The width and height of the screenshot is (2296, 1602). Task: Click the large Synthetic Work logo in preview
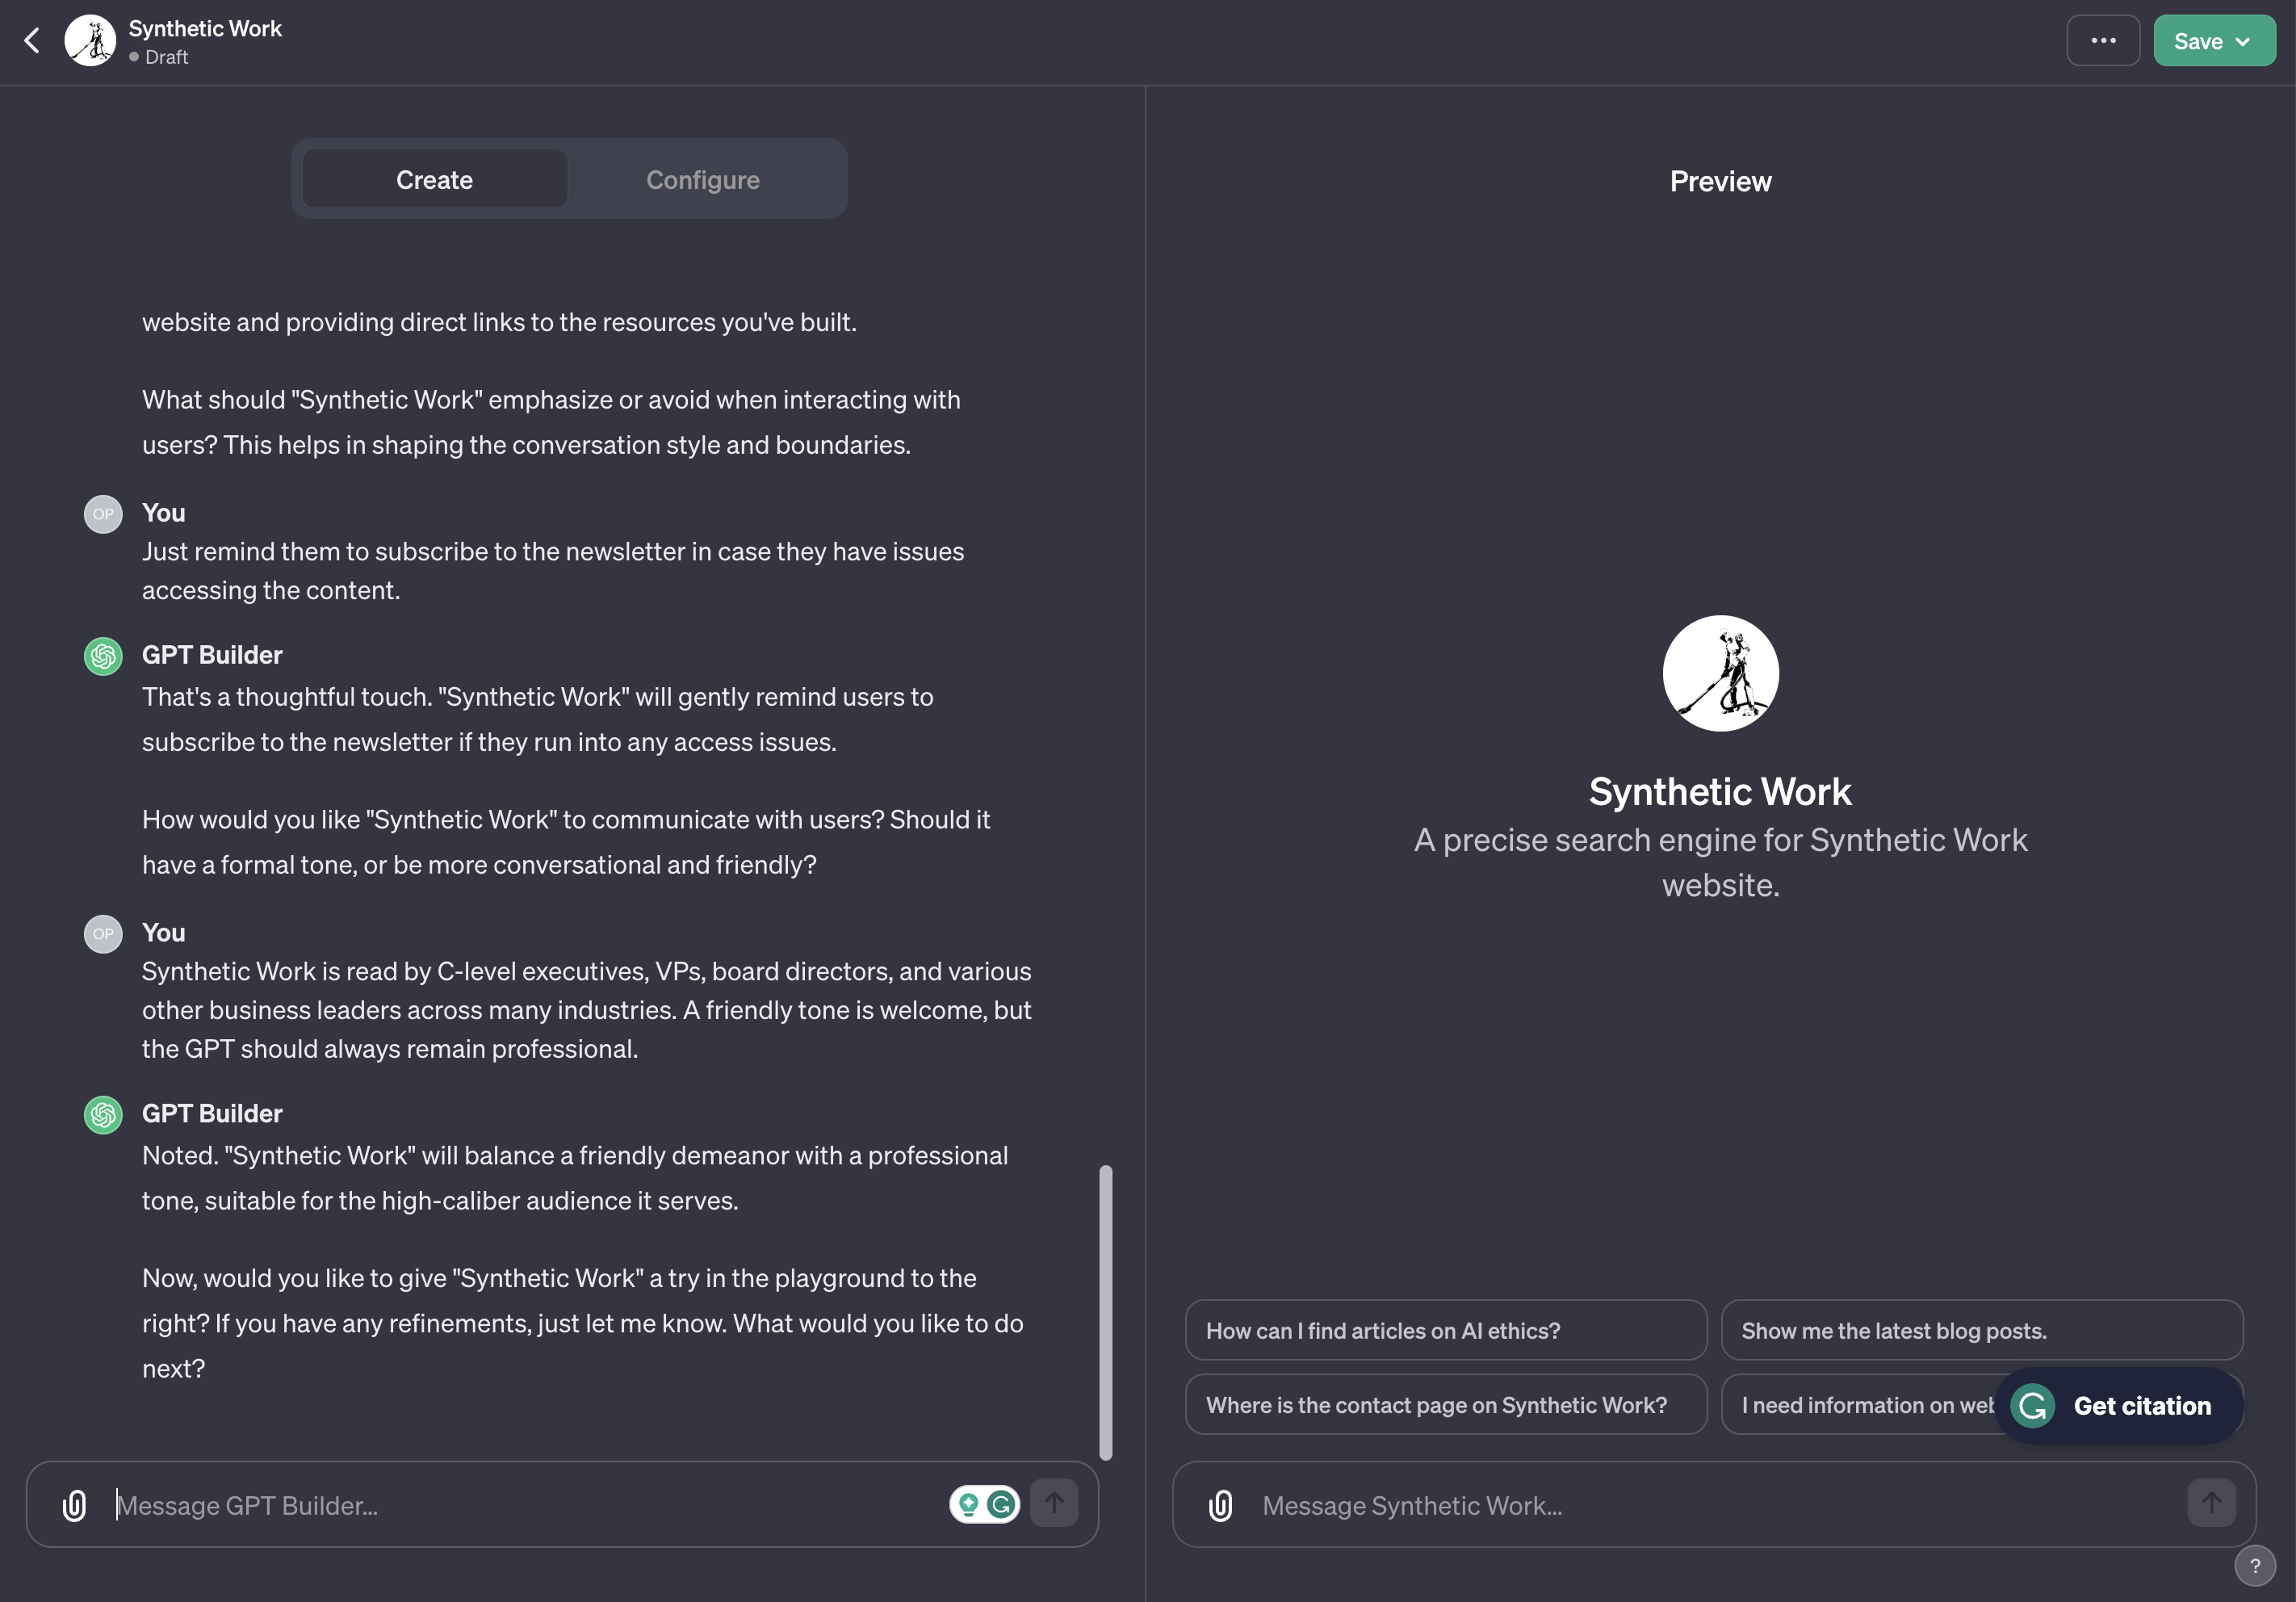[1720, 673]
